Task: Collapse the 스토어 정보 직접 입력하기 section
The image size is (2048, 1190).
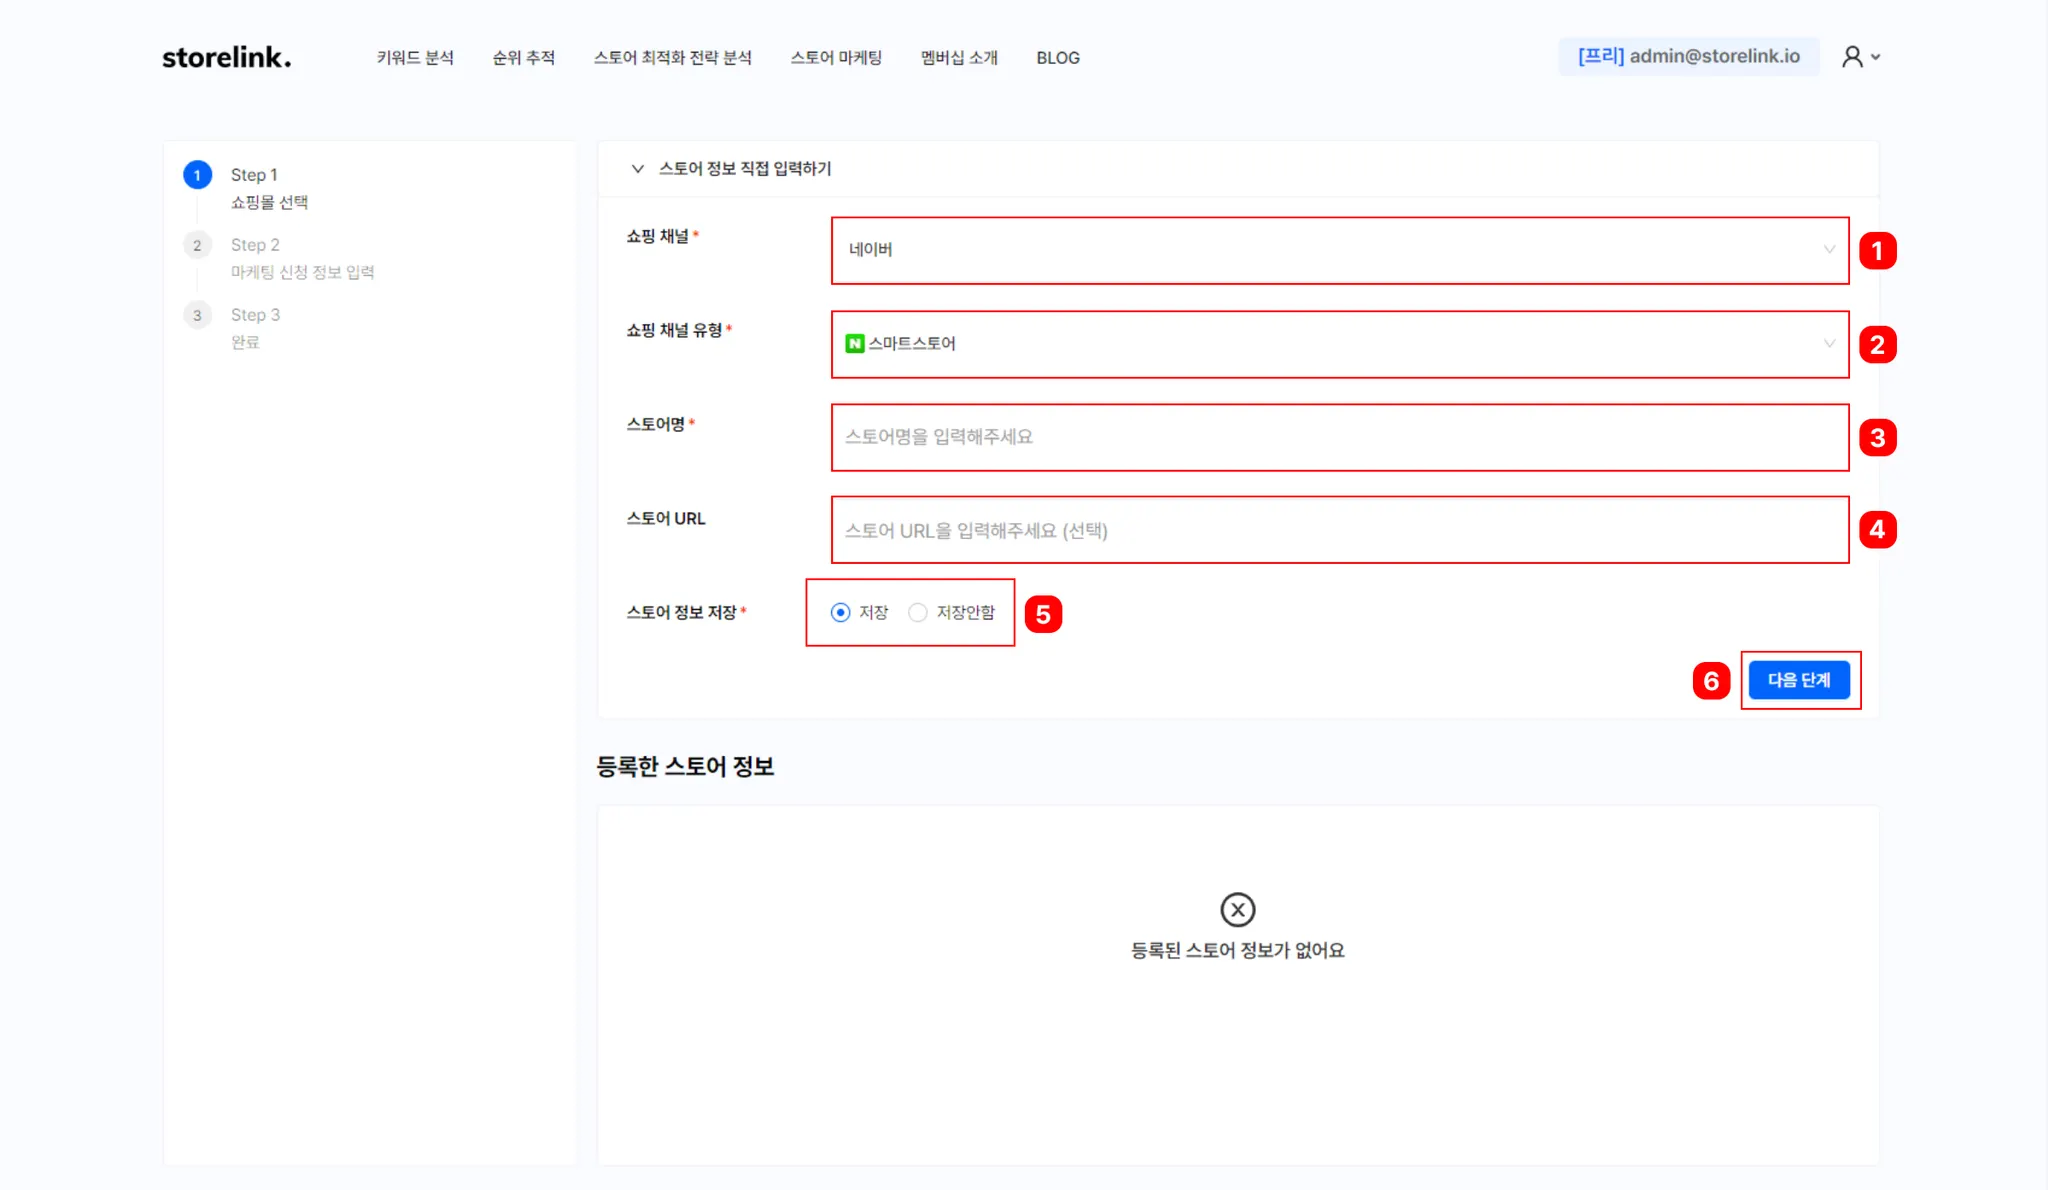Action: [x=637, y=169]
